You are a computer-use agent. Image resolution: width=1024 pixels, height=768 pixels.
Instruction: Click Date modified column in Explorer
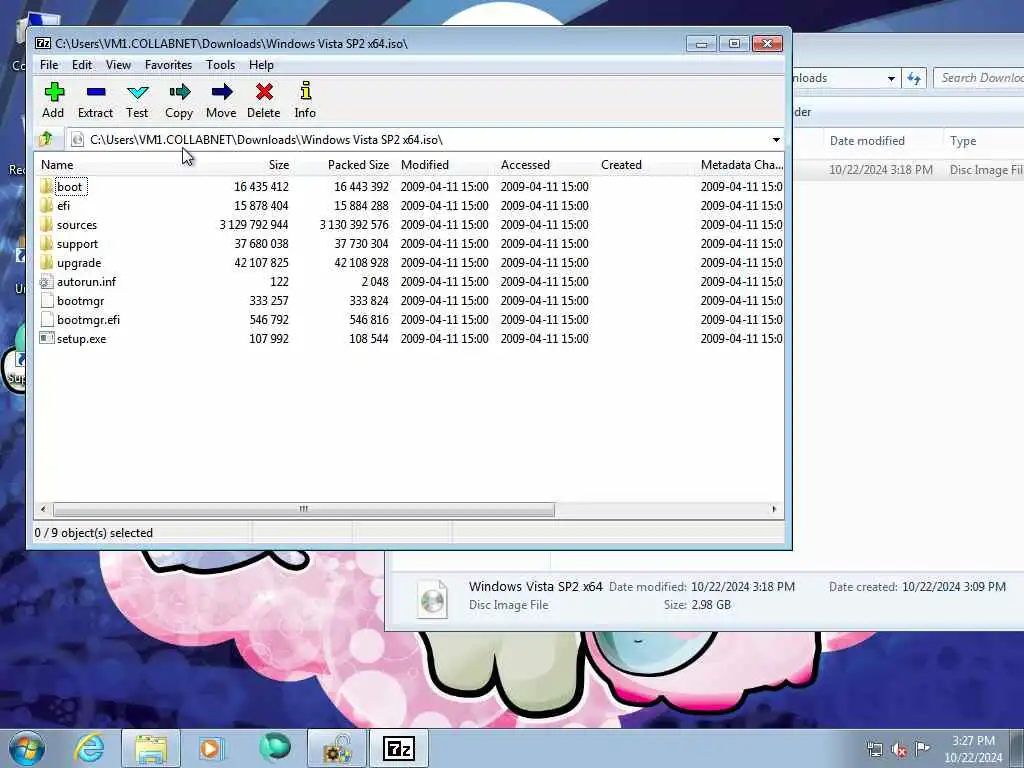pos(867,140)
